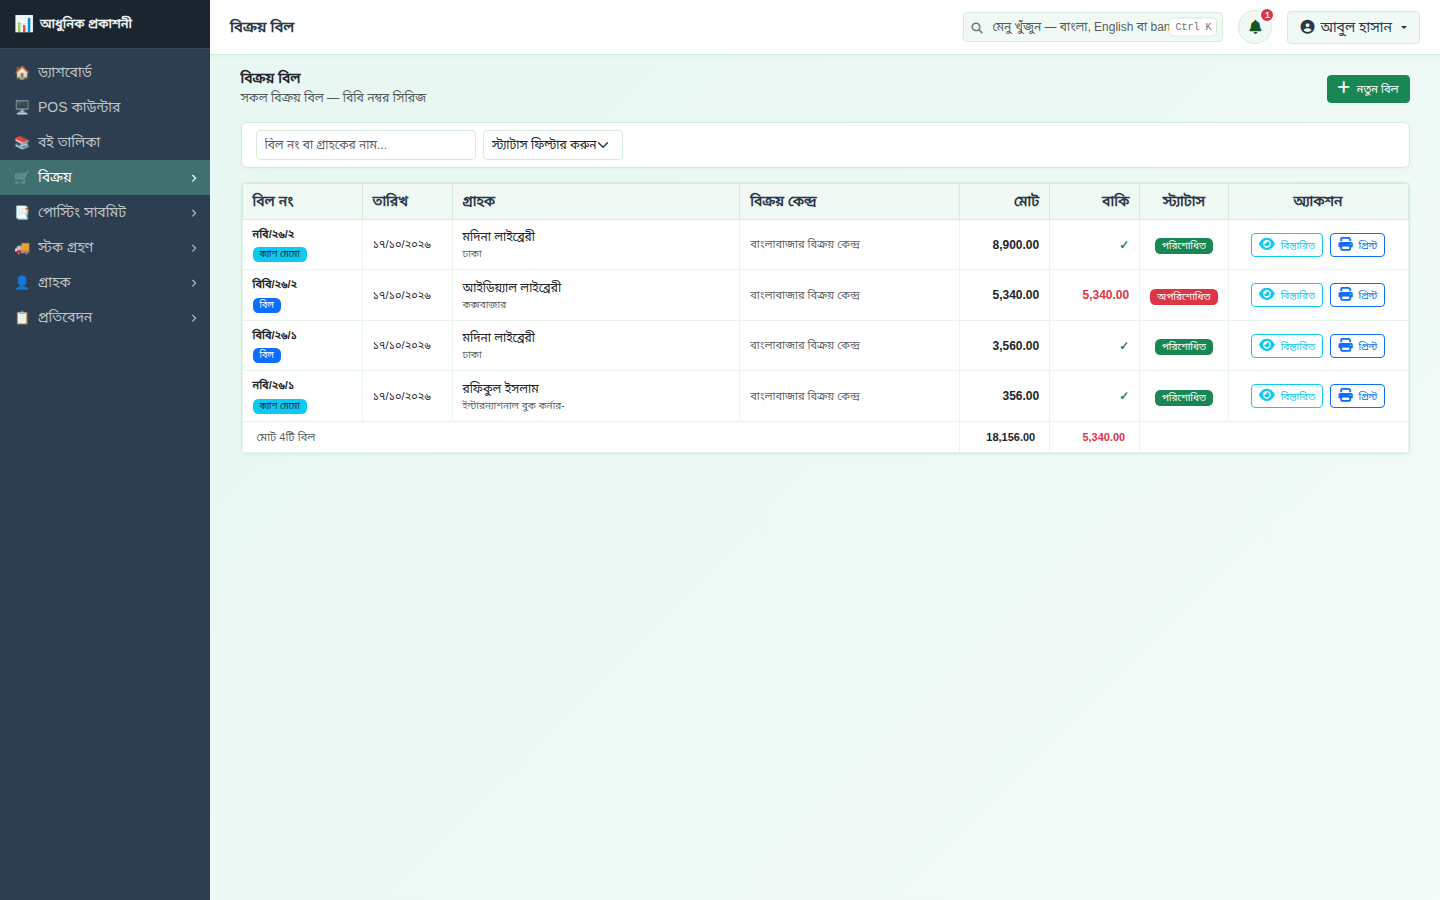The height and width of the screenshot is (900, 1440).
Task: Expand the বিক্রয় sidebar menu chevron
Action: 194,178
